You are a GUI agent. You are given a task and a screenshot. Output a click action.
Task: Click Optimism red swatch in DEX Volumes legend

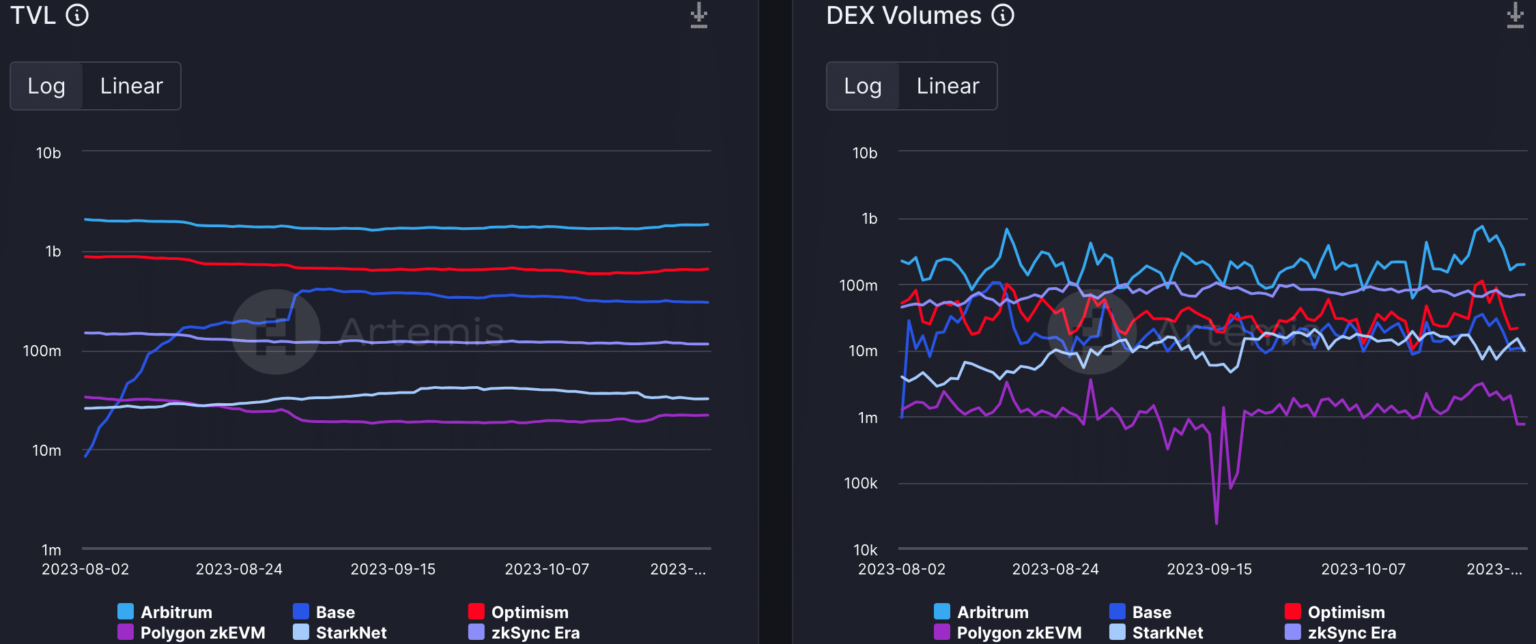pos(1292,612)
